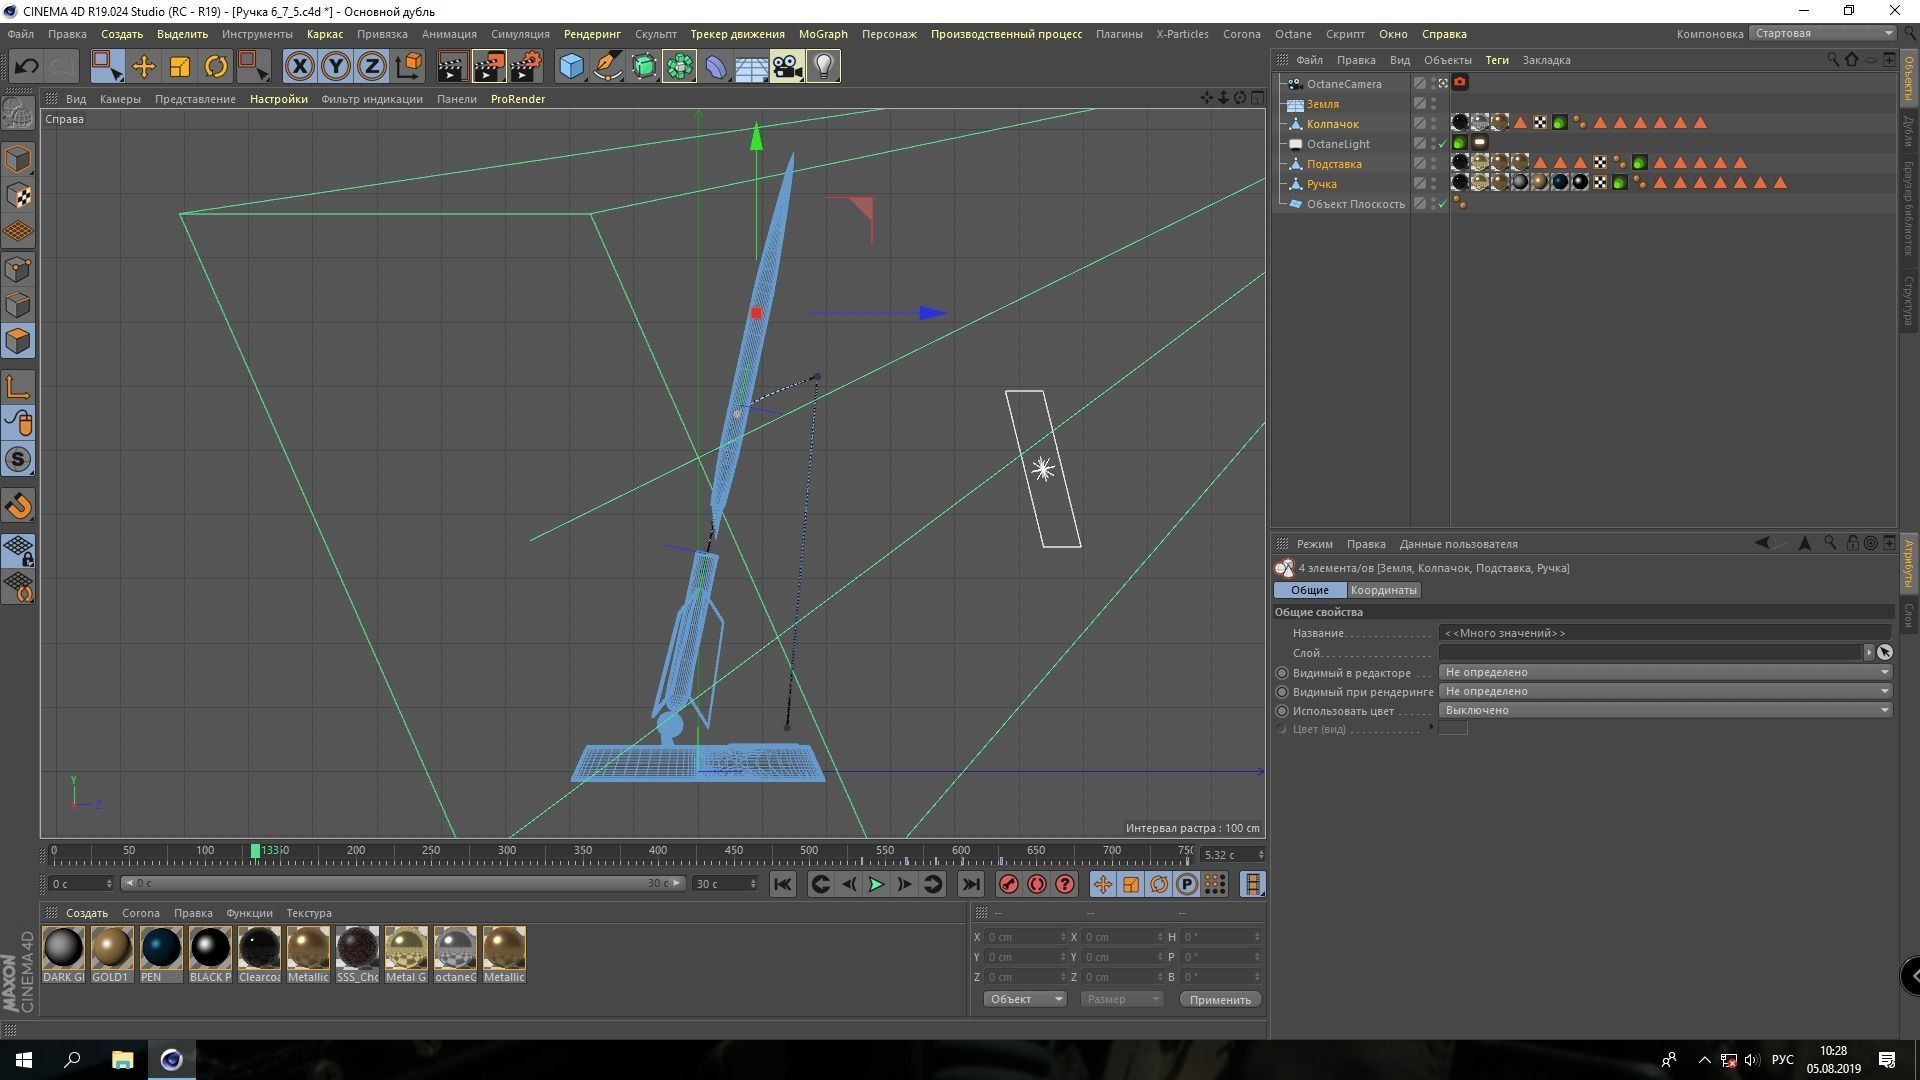Viewport: 1920px width, 1080px height.
Task: Play the animation forward
Action: point(876,884)
